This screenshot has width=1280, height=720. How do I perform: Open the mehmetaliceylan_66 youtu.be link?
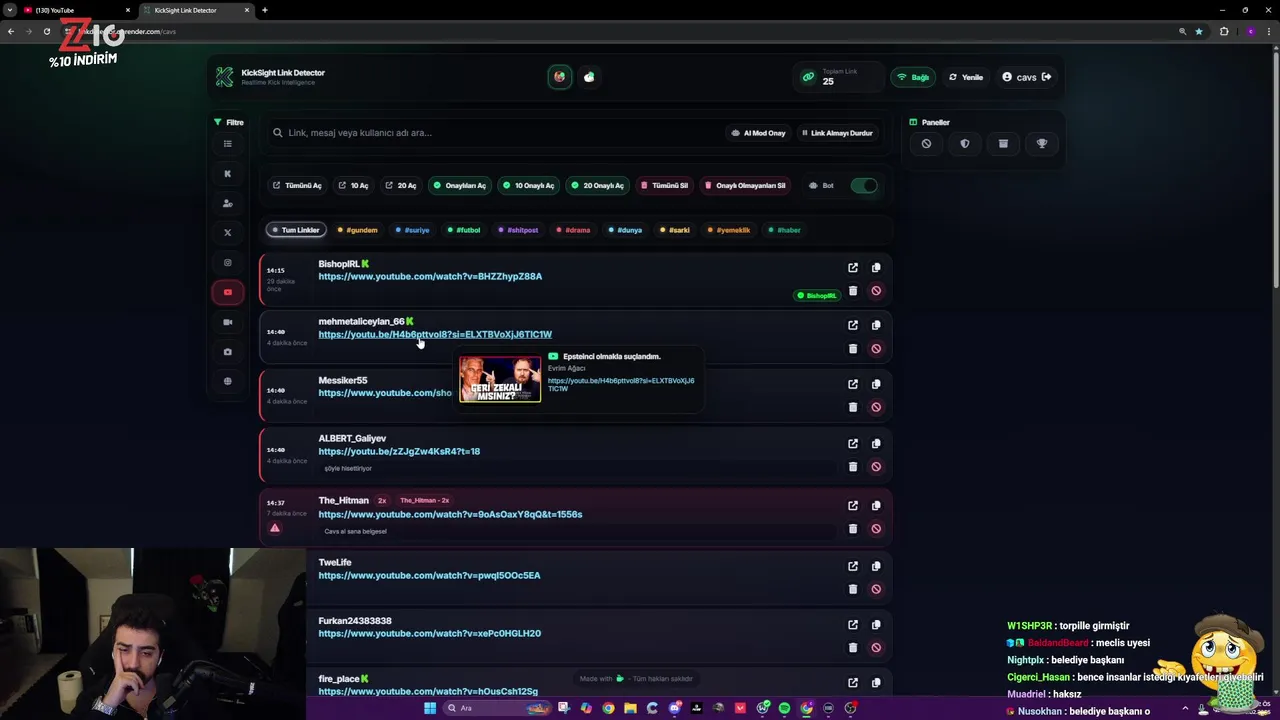pyautogui.click(x=435, y=334)
